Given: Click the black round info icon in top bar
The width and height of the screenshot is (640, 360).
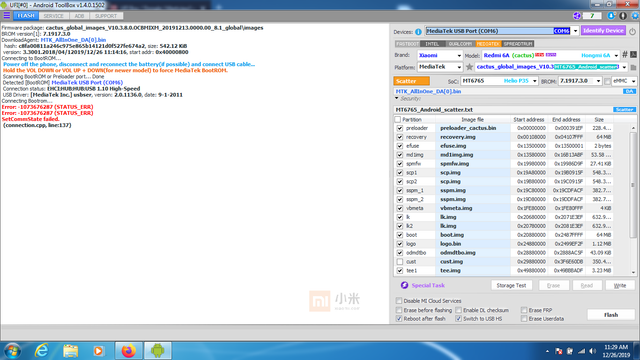Looking at the screenshot, I should click(623, 16).
